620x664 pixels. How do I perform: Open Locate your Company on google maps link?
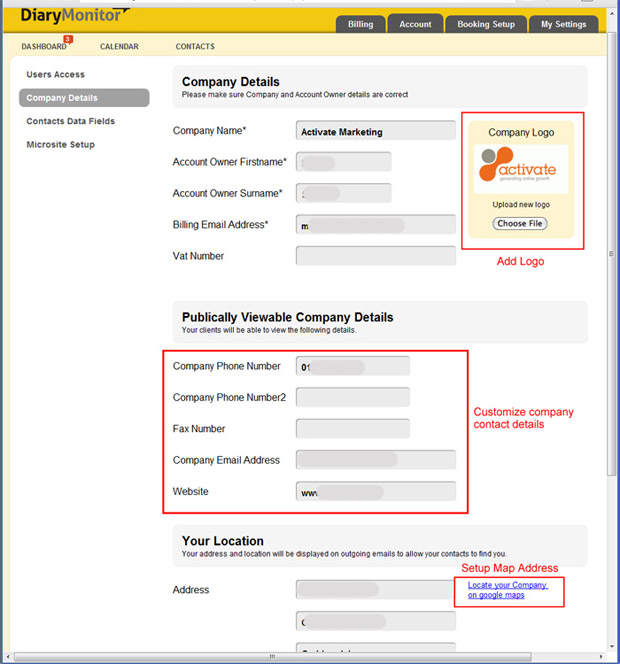pyautogui.click(x=508, y=590)
